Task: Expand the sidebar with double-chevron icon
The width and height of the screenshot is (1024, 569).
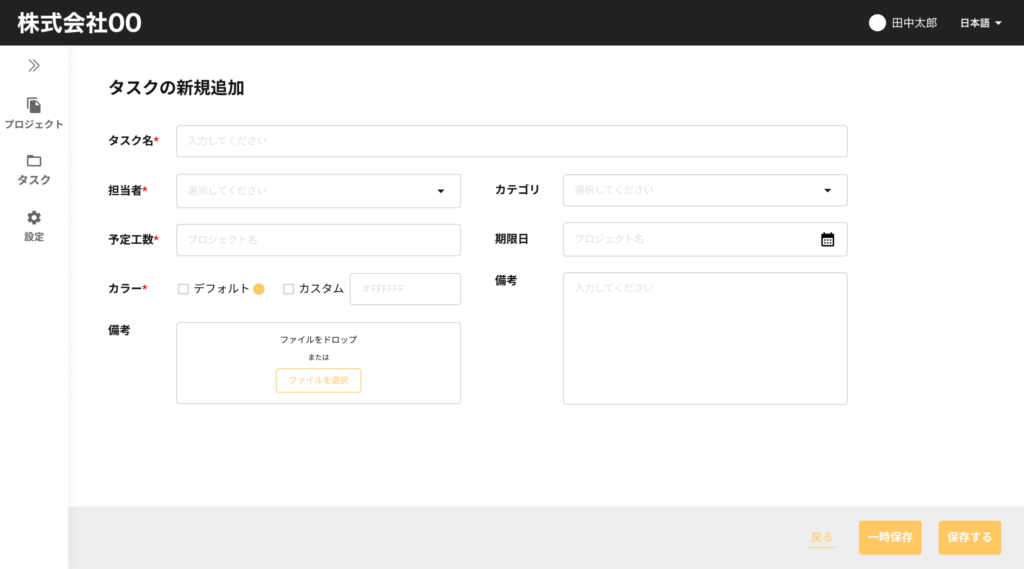Action: point(34,65)
